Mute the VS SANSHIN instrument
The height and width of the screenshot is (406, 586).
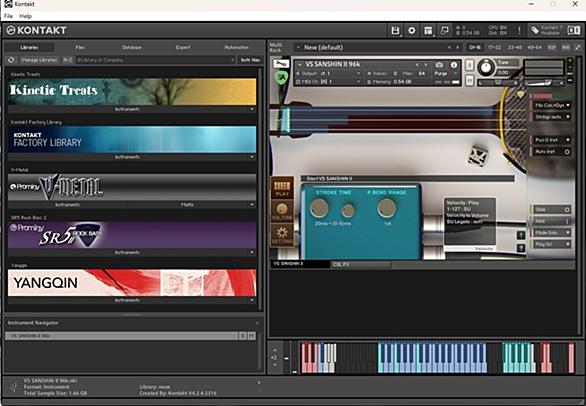pos(470,80)
